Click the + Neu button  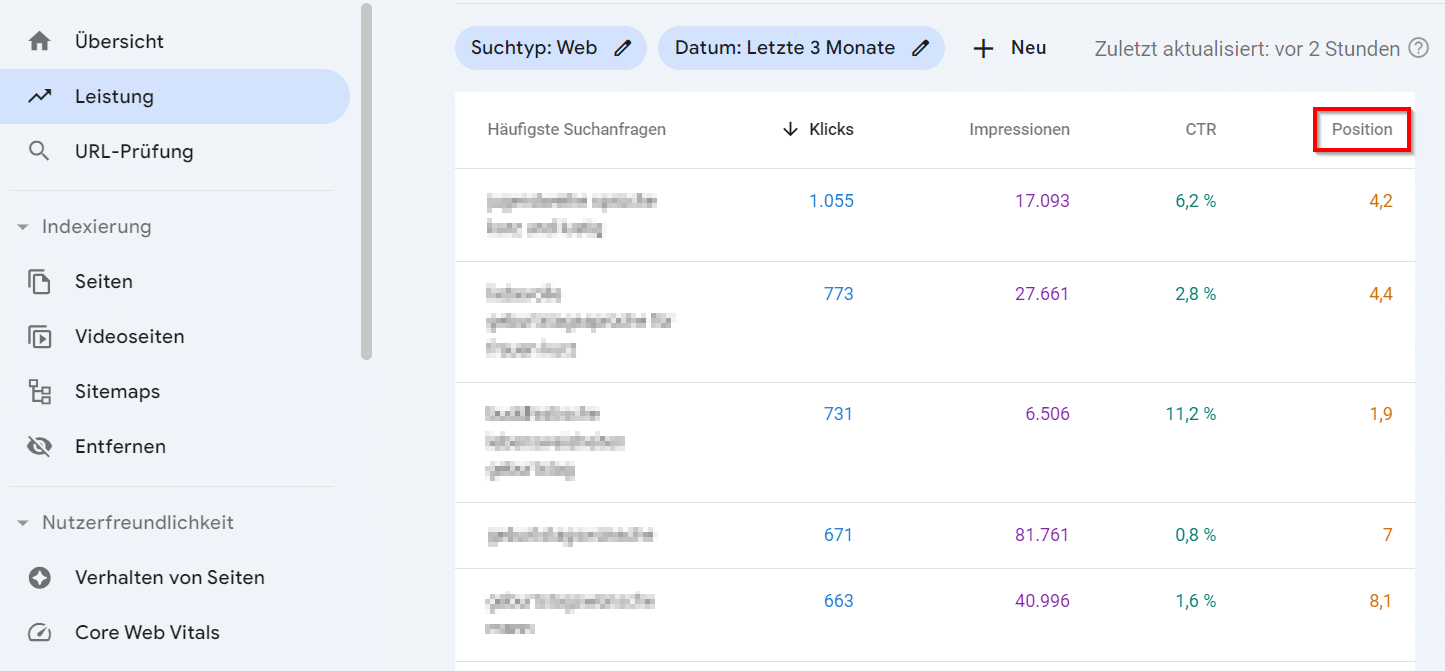pyautogui.click(x=1009, y=47)
